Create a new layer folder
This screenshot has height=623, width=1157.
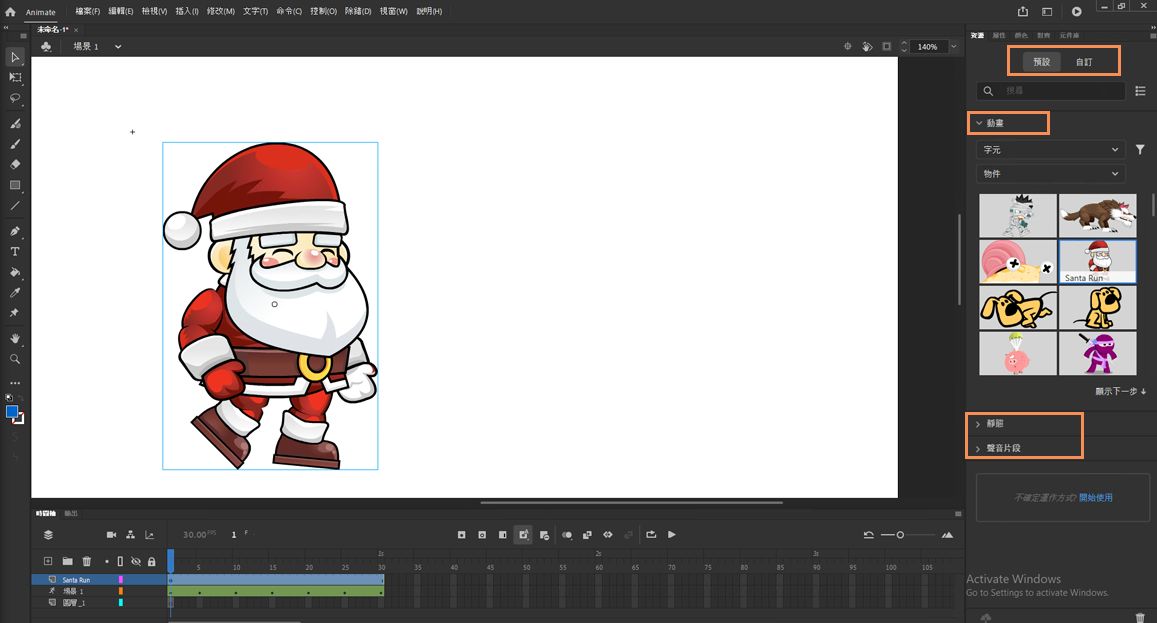tap(67, 561)
